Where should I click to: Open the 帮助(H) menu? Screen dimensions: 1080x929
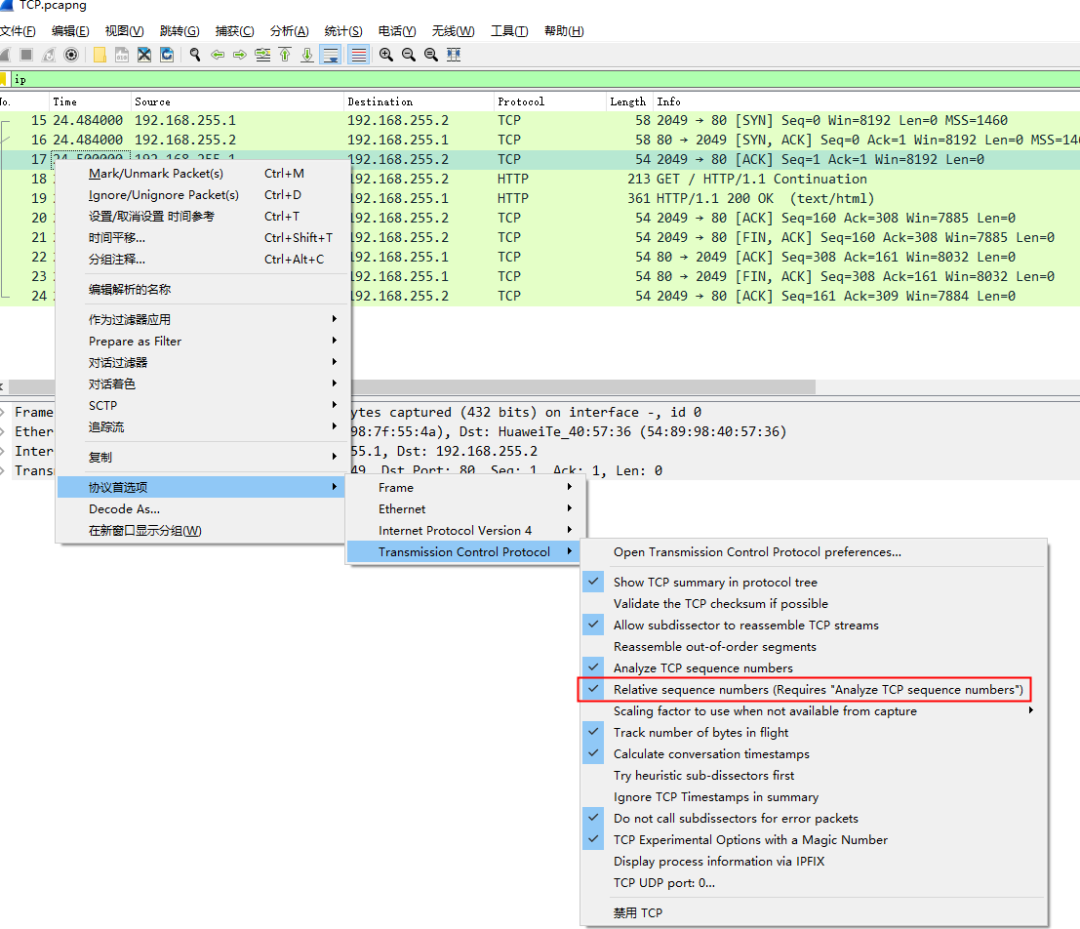pyautogui.click(x=563, y=31)
